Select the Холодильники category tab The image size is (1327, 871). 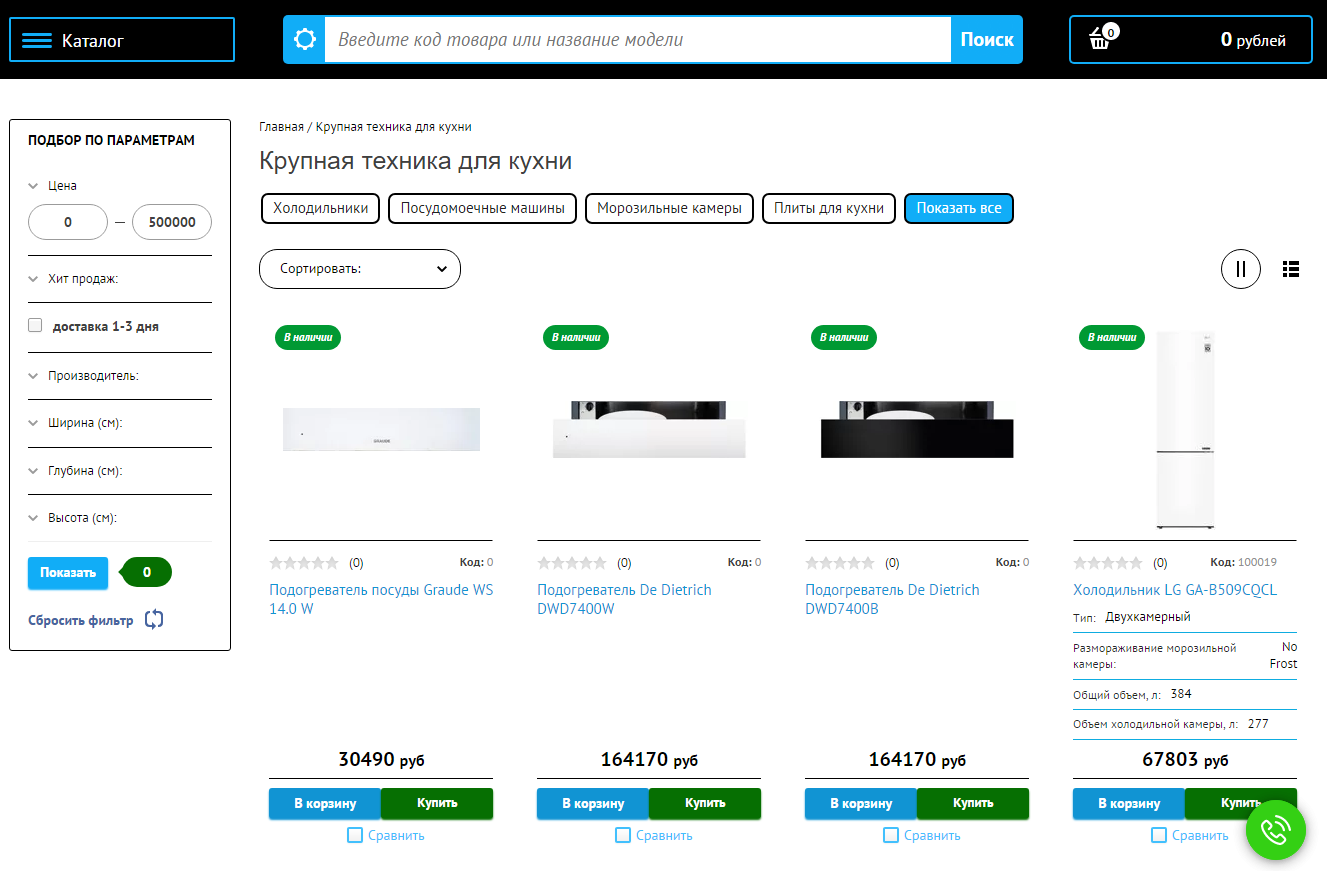pyautogui.click(x=320, y=209)
